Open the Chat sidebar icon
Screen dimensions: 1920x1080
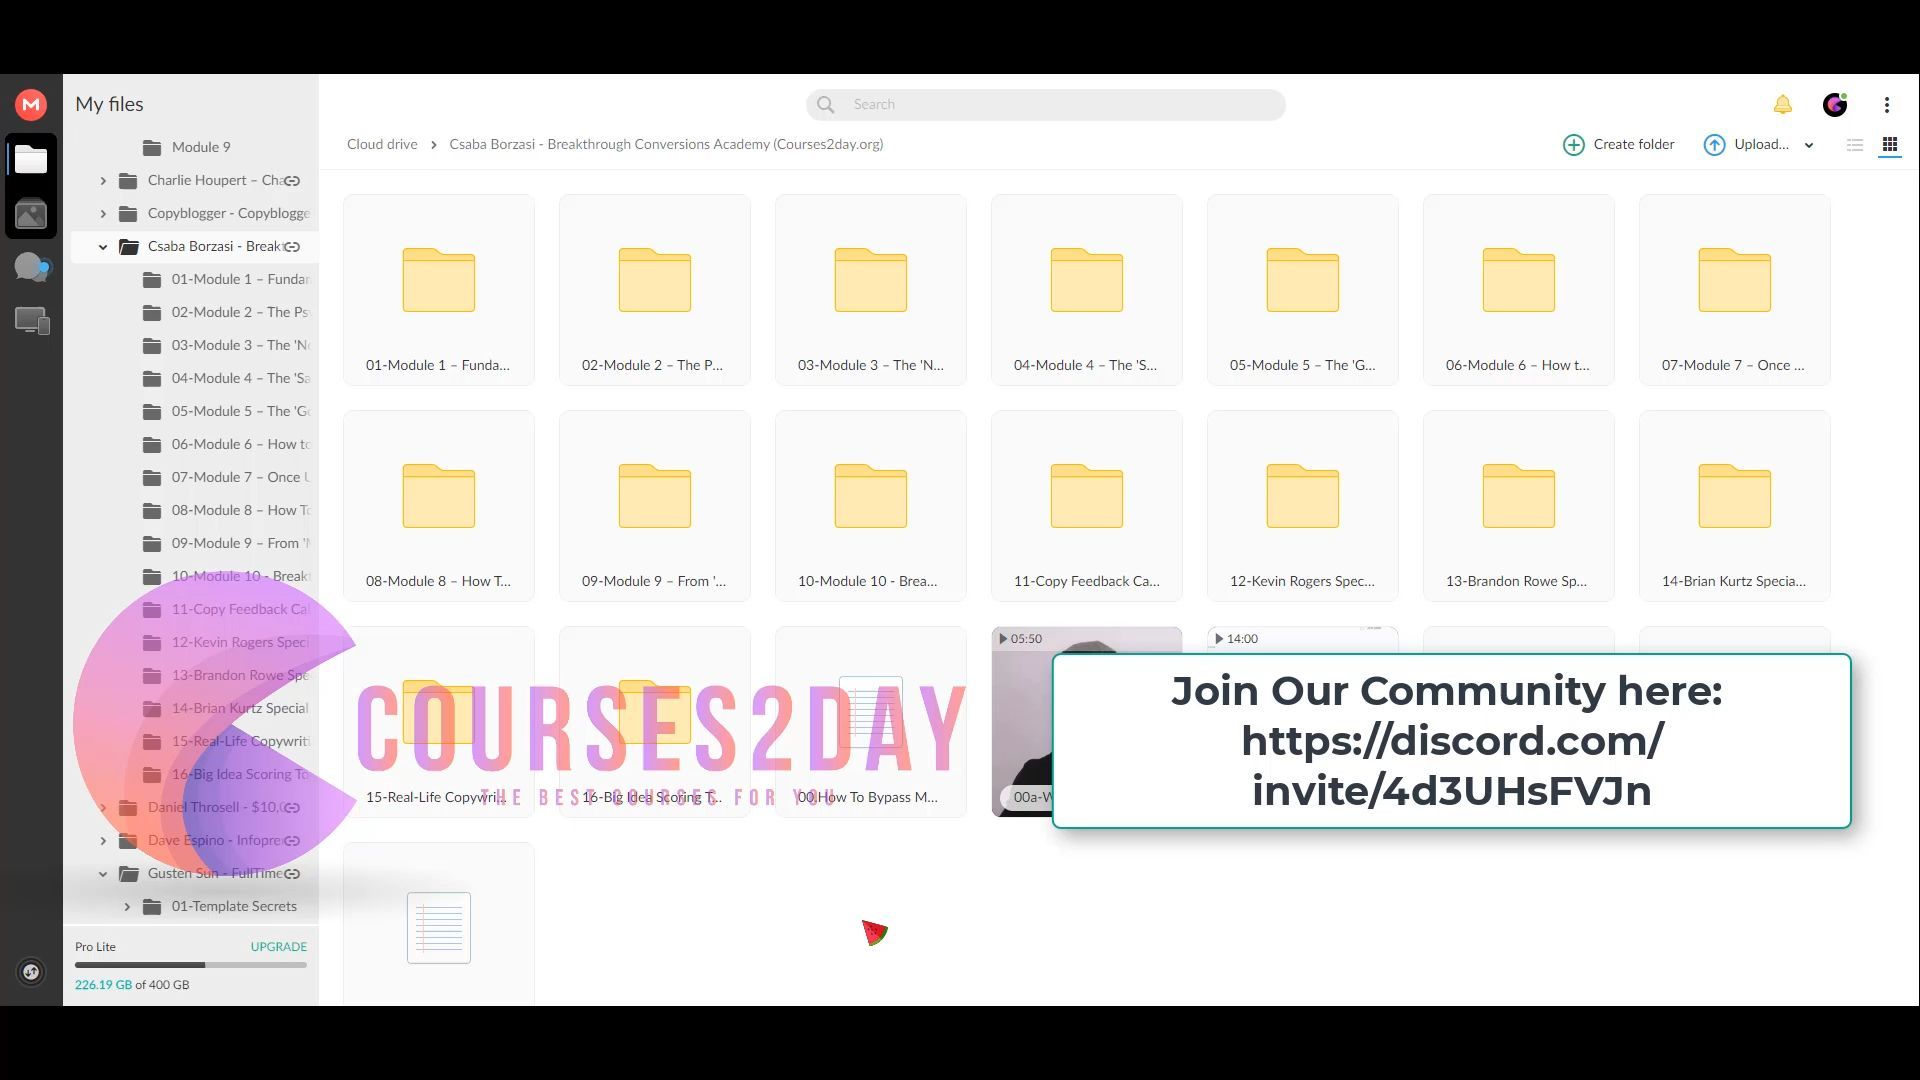31,267
